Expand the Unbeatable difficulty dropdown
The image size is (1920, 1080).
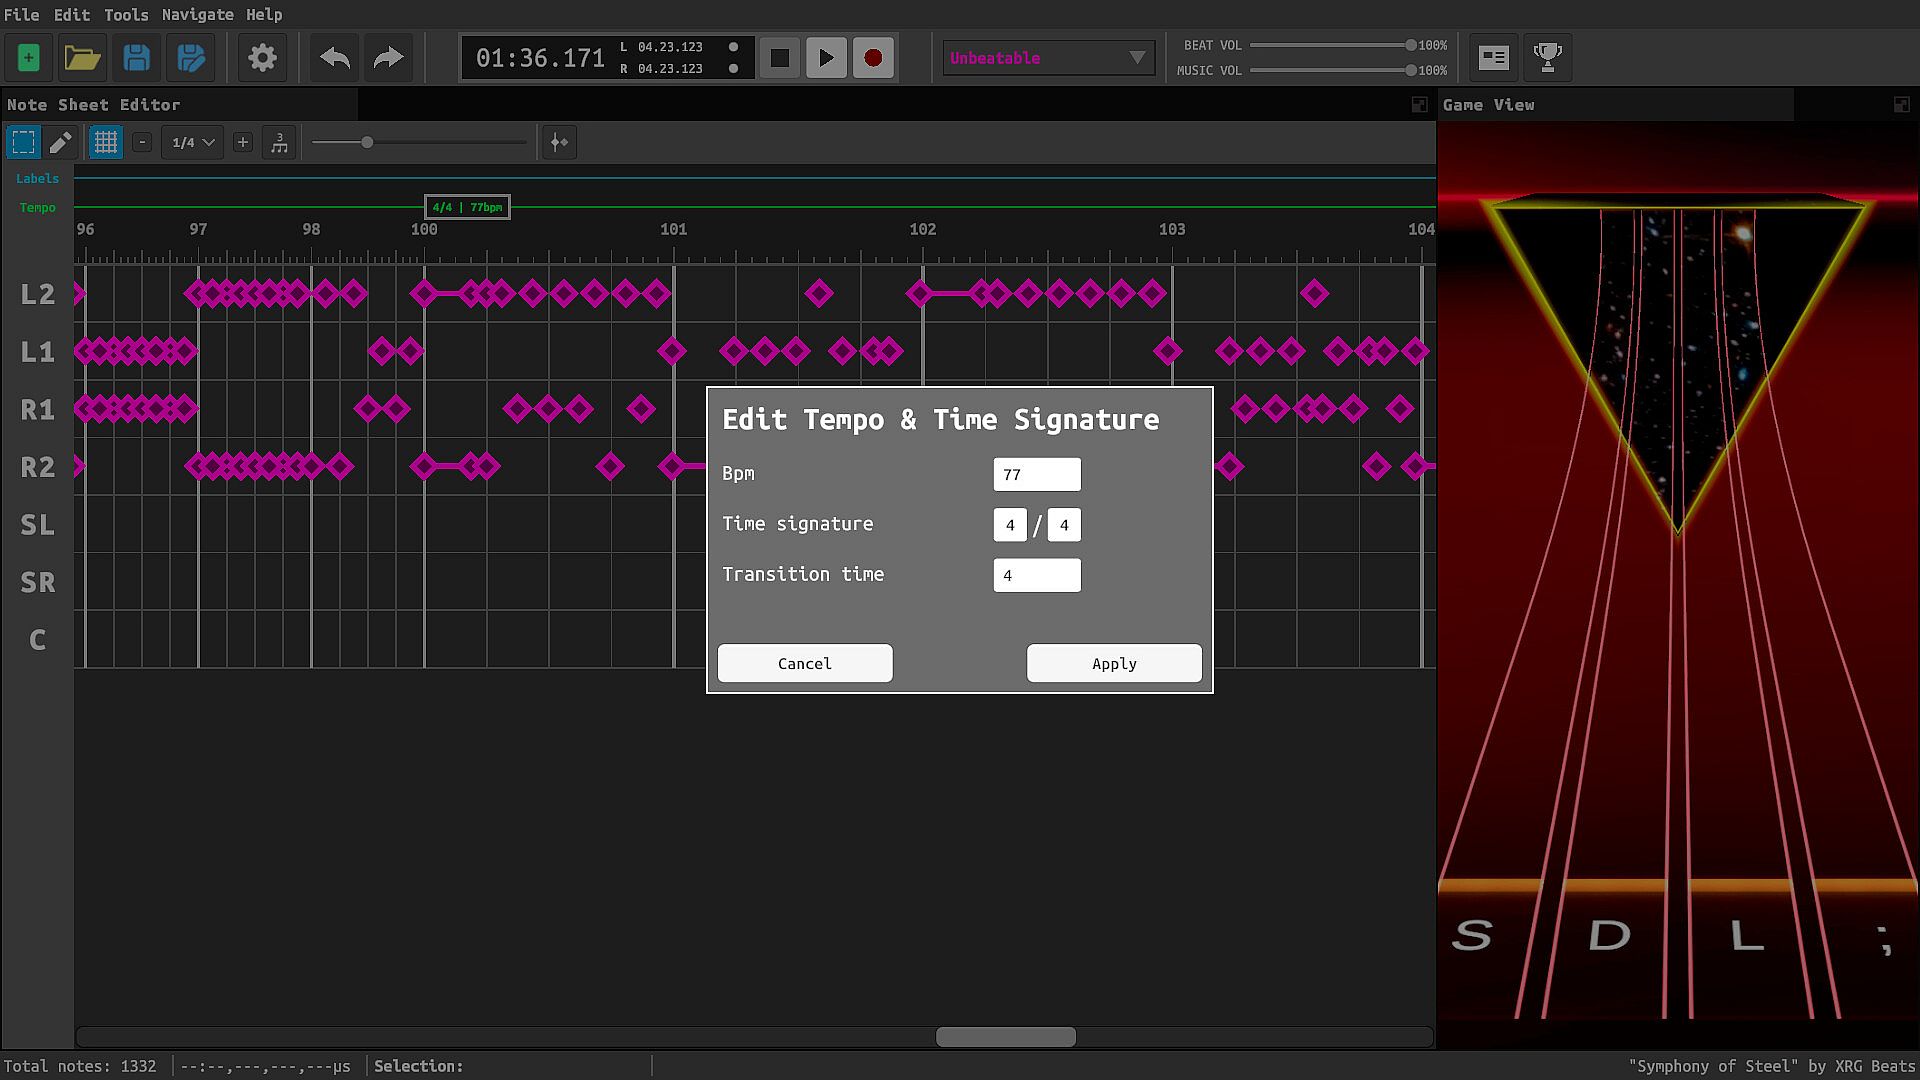(1048, 58)
